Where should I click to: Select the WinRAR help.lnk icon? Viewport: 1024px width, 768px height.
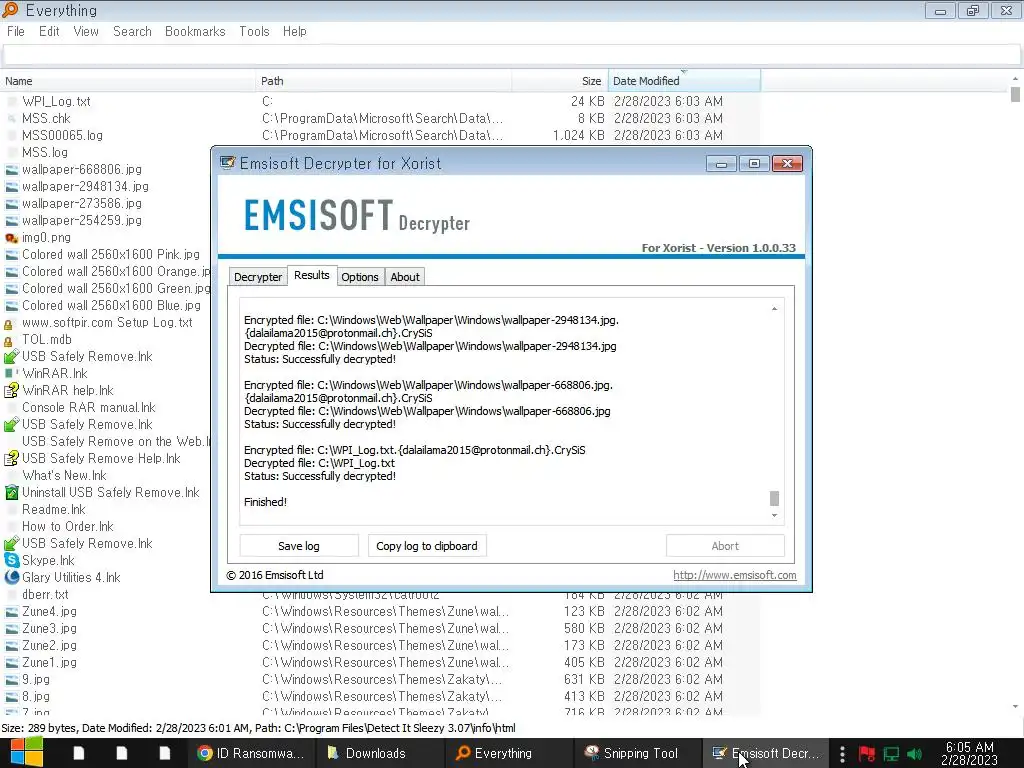pyautogui.click(x=11, y=391)
